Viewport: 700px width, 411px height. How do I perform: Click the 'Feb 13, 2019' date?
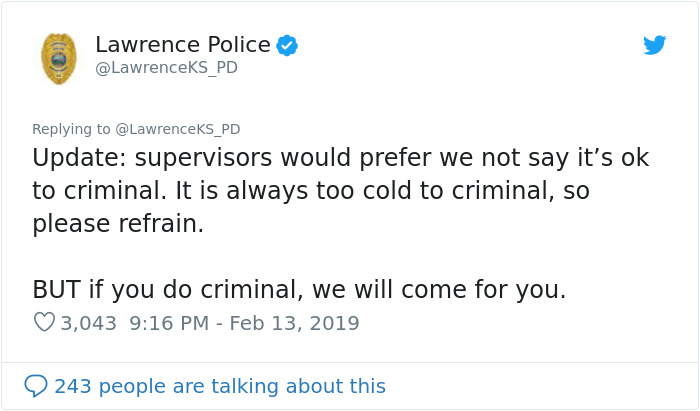[292, 323]
